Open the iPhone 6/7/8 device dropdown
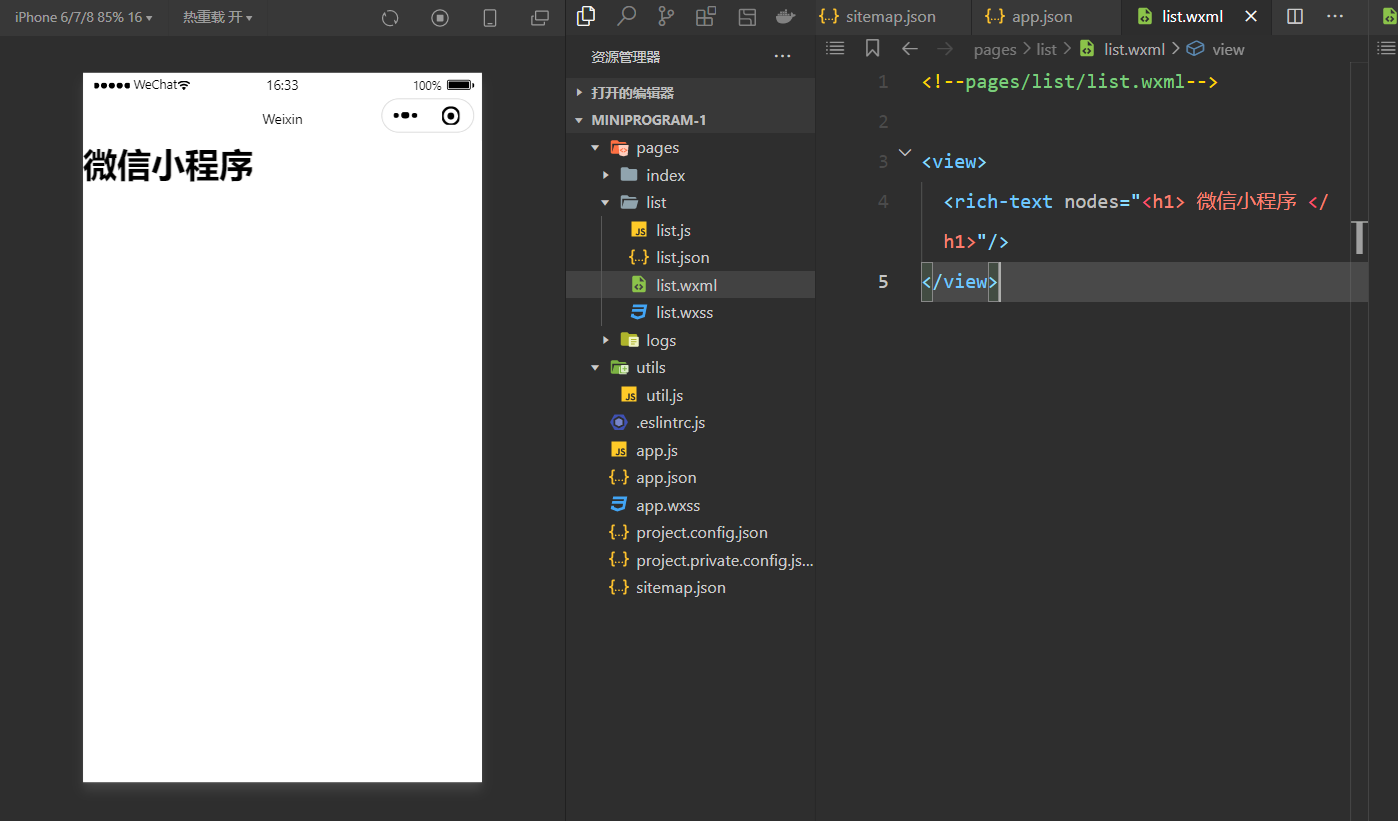This screenshot has width=1398, height=821. pos(83,17)
